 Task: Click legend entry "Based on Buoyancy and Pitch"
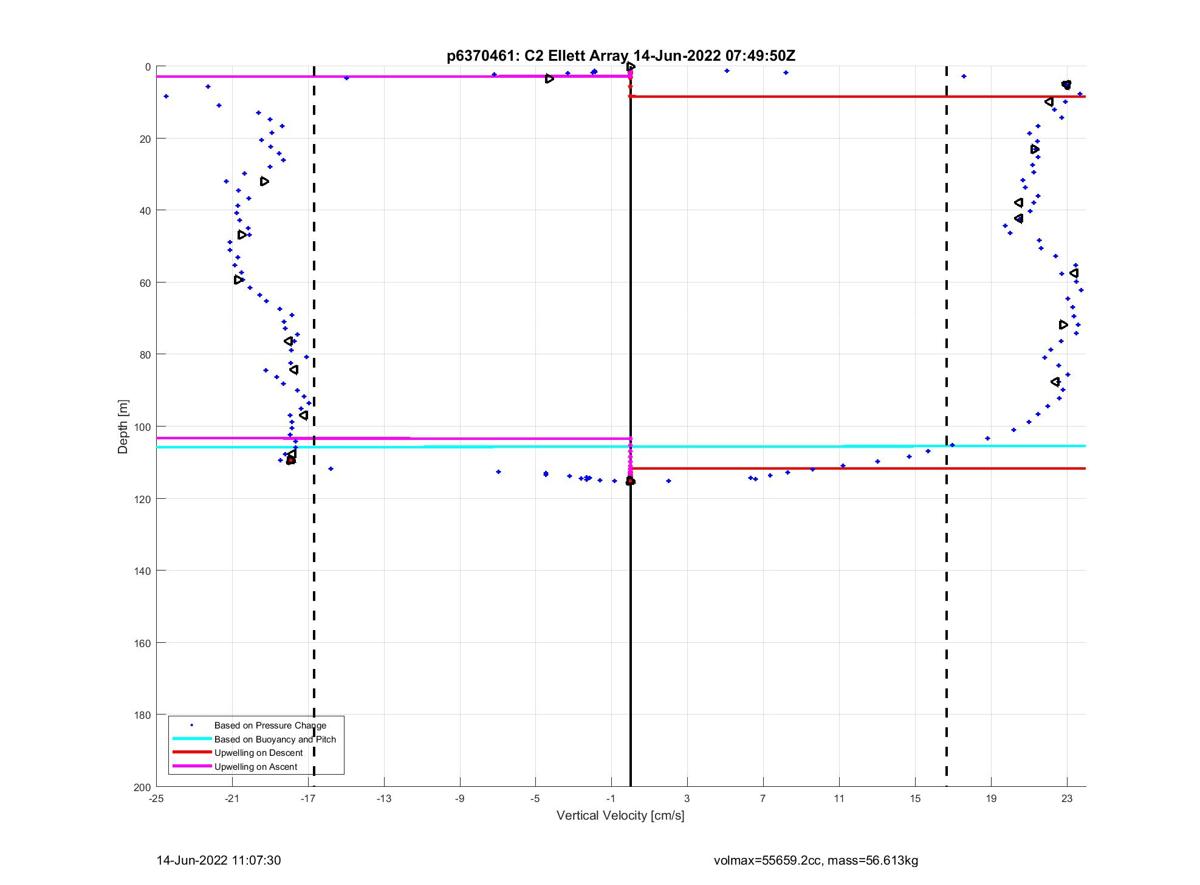[275, 739]
